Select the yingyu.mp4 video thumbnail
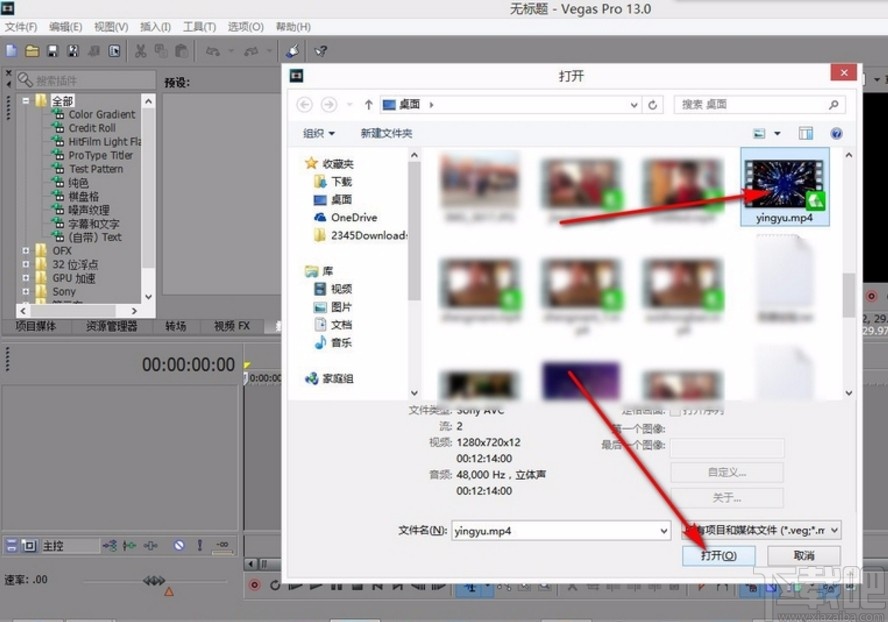888x622 pixels. [x=784, y=187]
